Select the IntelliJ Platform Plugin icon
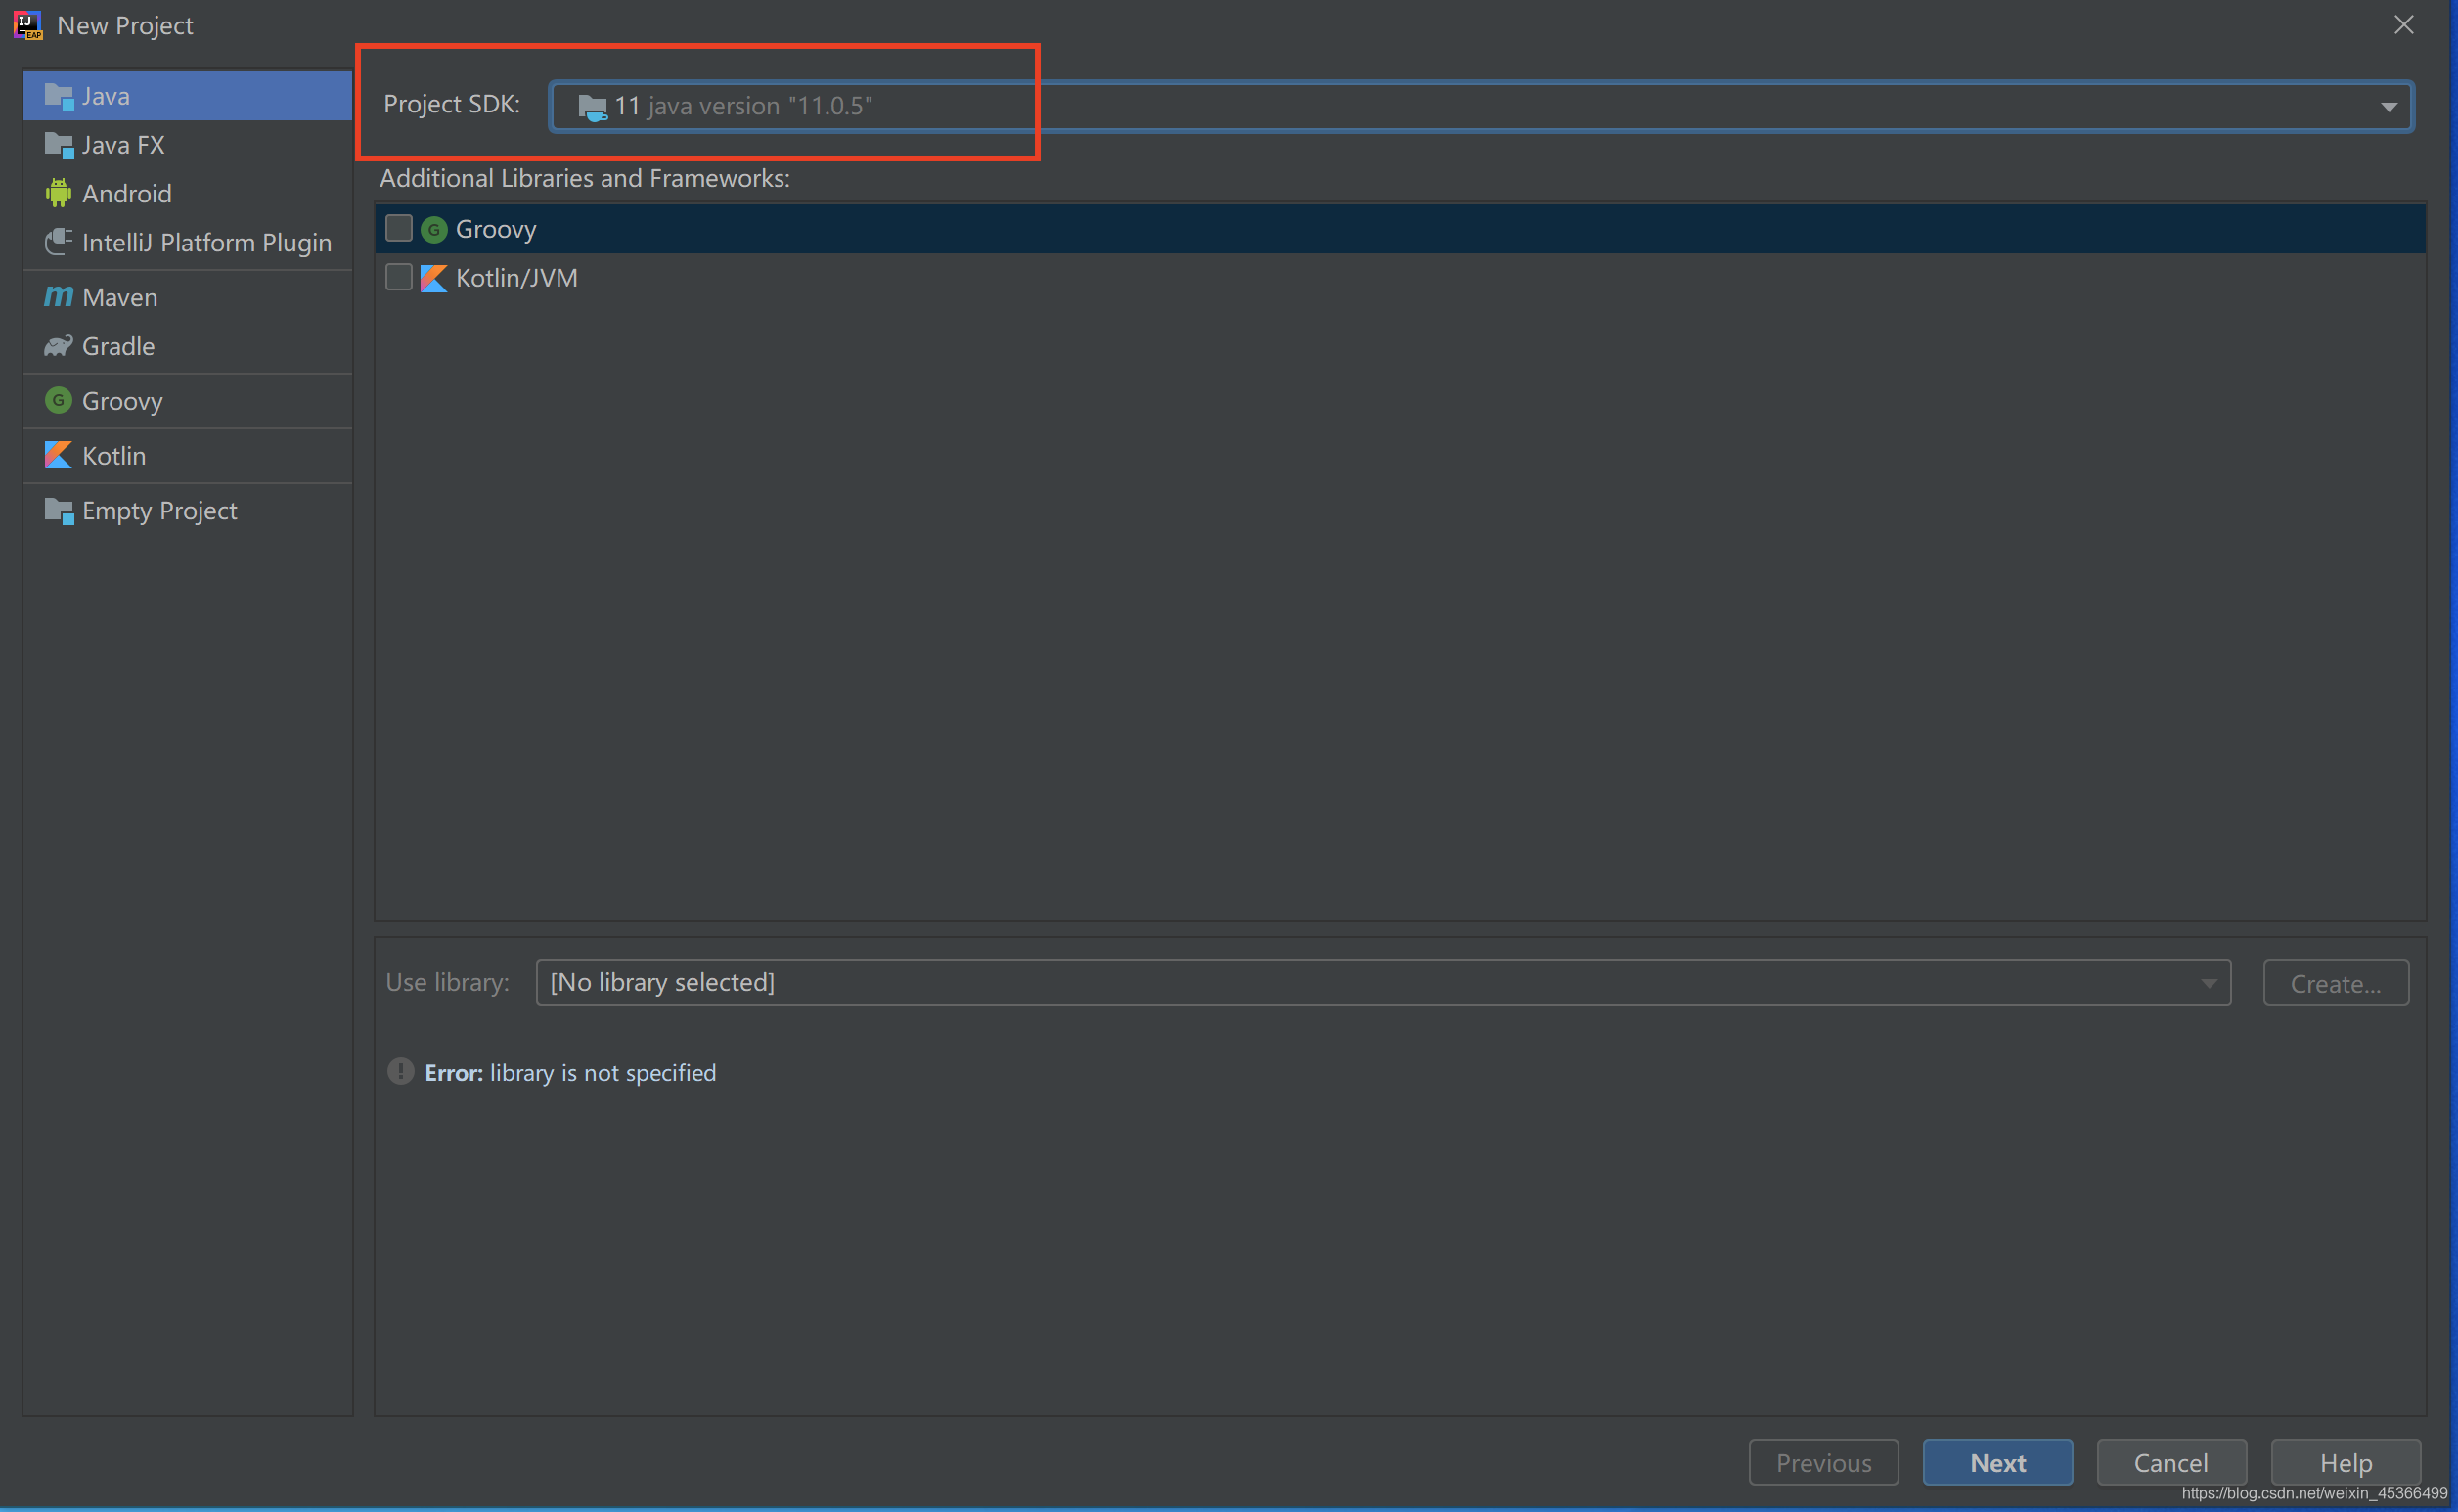This screenshot has width=2458, height=1512. [x=59, y=242]
